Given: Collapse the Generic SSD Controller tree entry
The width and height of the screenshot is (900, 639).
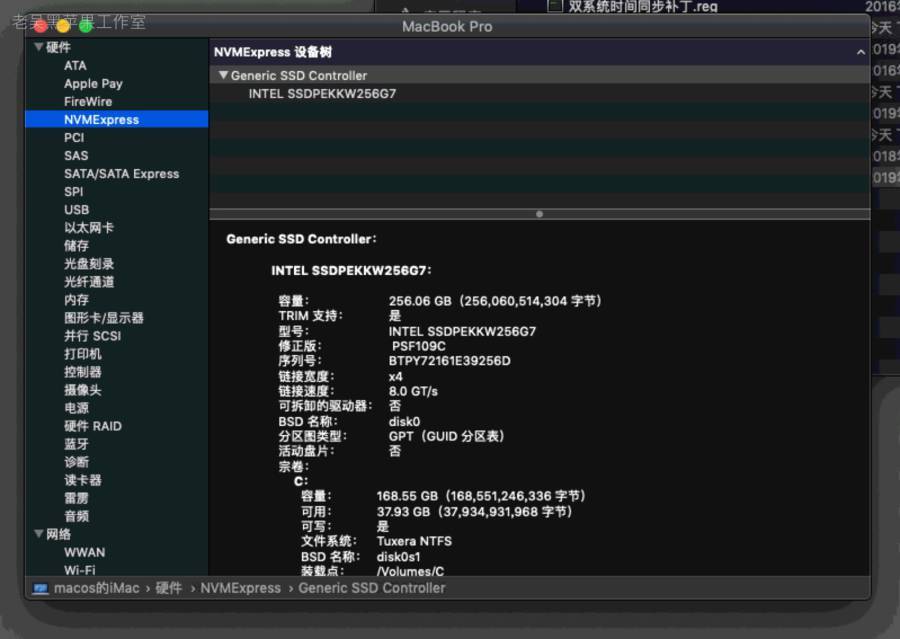Looking at the screenshot, I should (x=223, y=75).
